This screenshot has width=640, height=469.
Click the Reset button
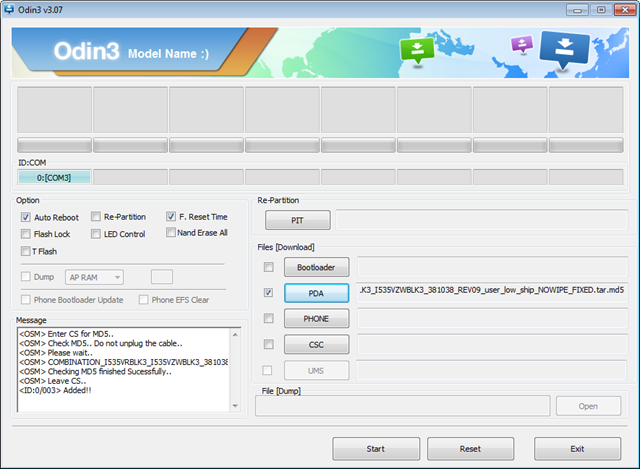[471, 449]
